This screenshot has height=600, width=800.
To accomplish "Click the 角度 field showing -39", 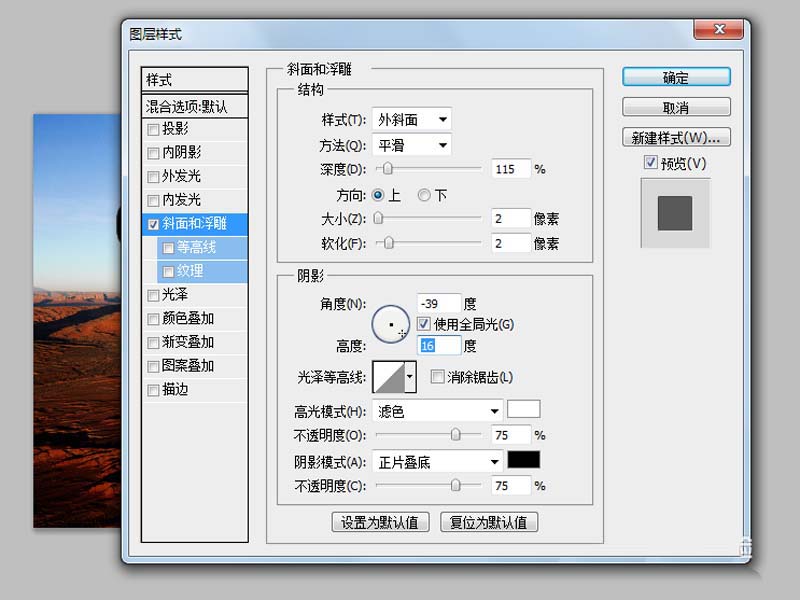I will point(439,304).
